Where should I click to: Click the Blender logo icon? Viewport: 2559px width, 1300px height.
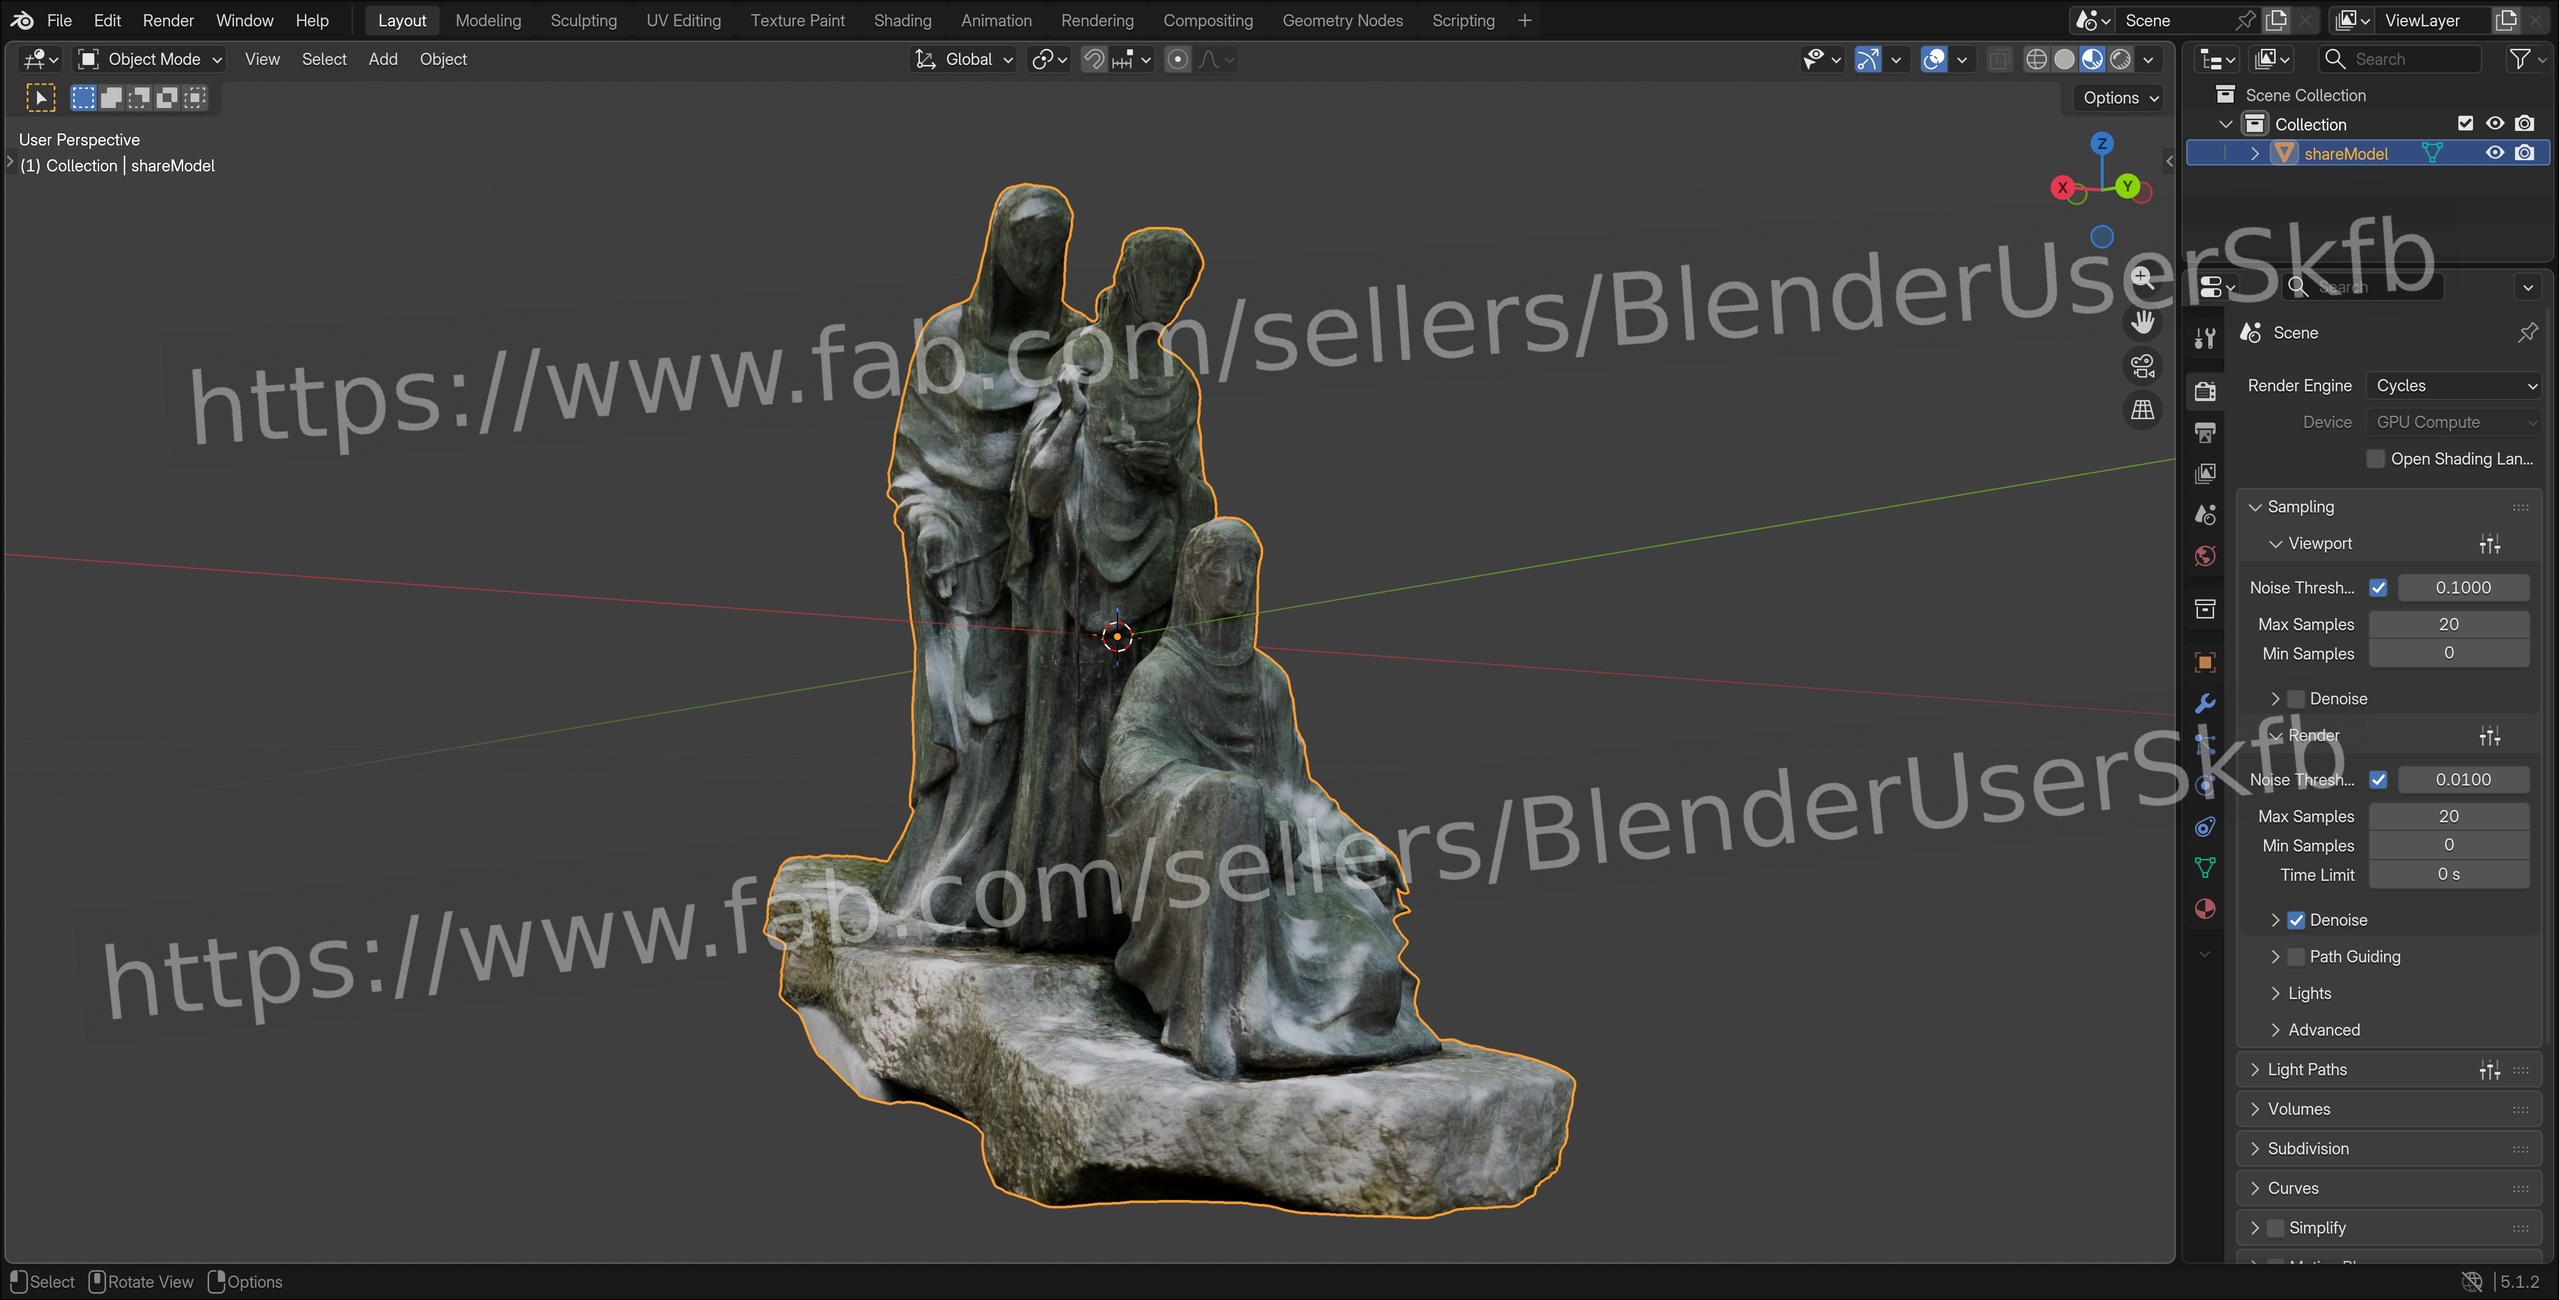tap(22, 20)
